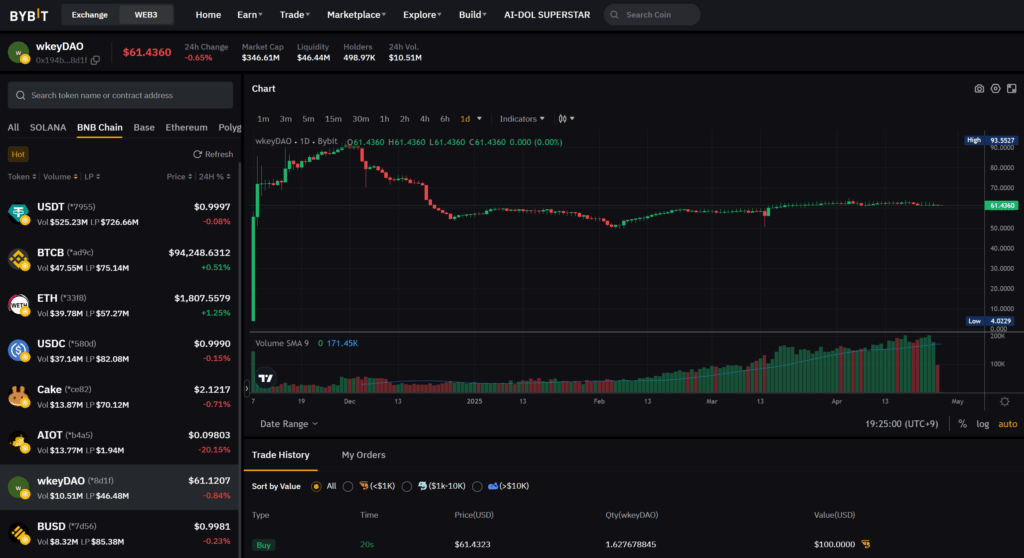Click the Hot filter button
This screenshot has width=1024, height=558.
tap(18, 154)
